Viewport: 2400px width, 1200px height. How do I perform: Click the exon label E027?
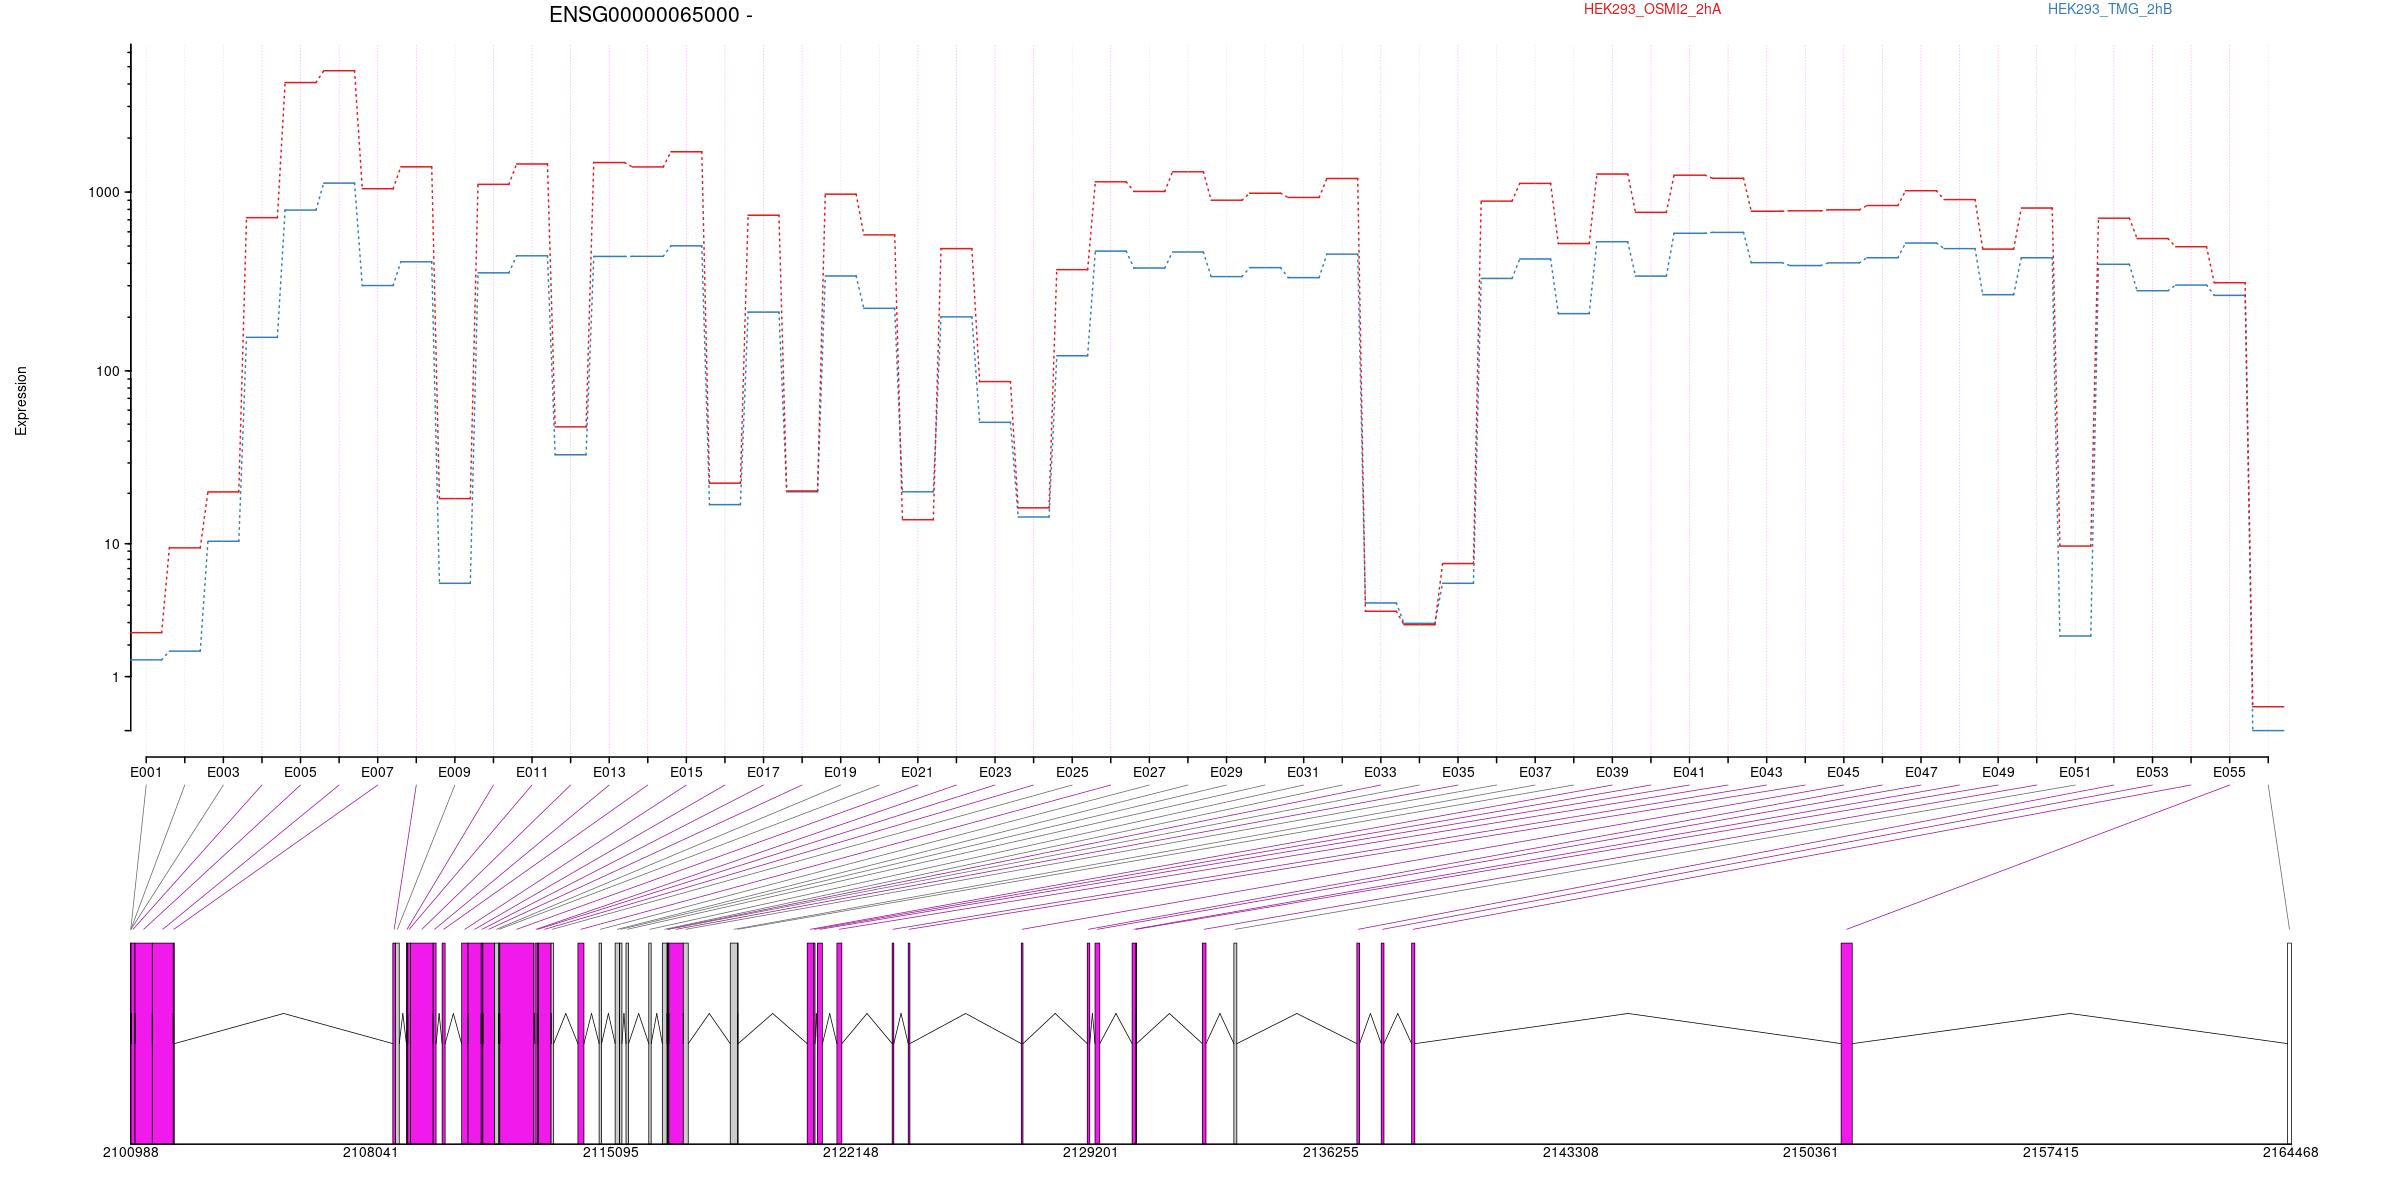point(1149,772)
